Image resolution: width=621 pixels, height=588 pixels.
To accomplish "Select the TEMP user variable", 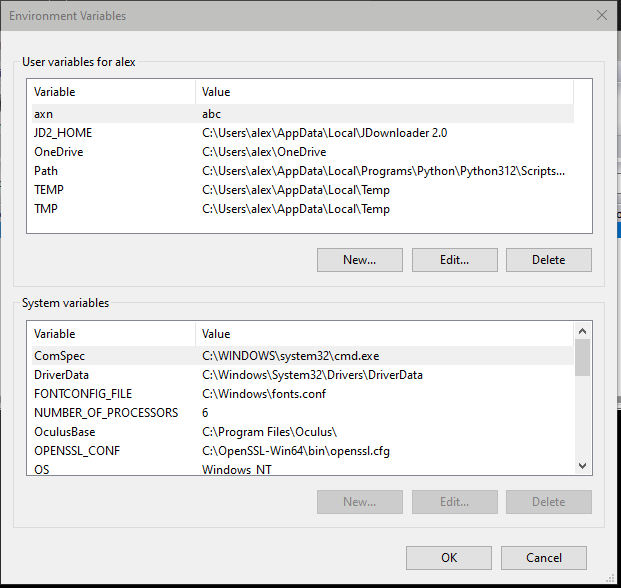I will [303, 190].
